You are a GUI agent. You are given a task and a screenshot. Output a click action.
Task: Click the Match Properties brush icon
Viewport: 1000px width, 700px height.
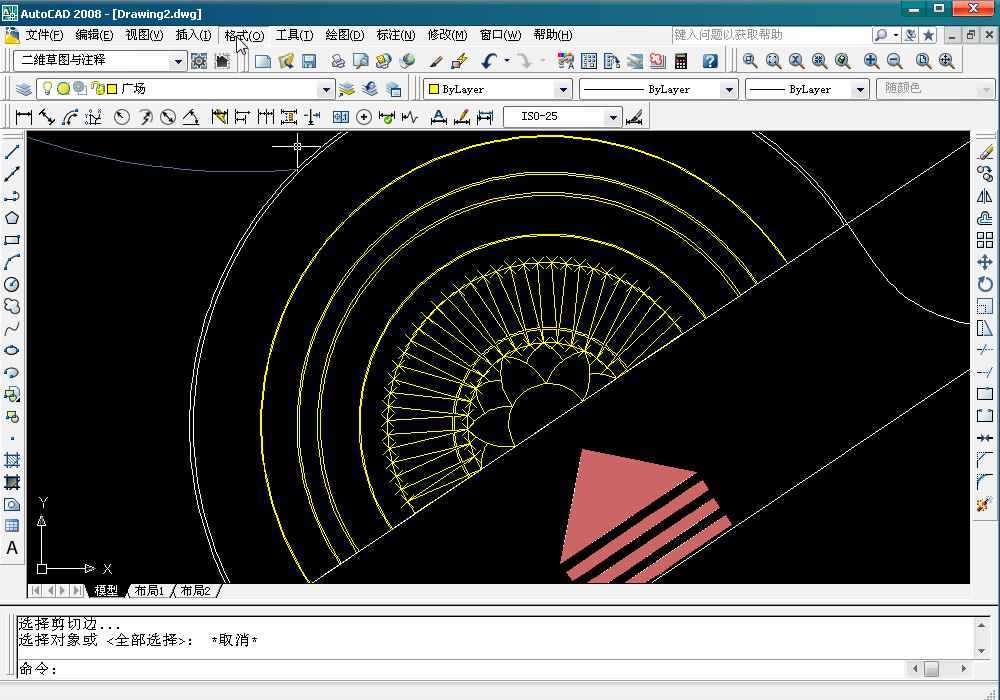437,61
